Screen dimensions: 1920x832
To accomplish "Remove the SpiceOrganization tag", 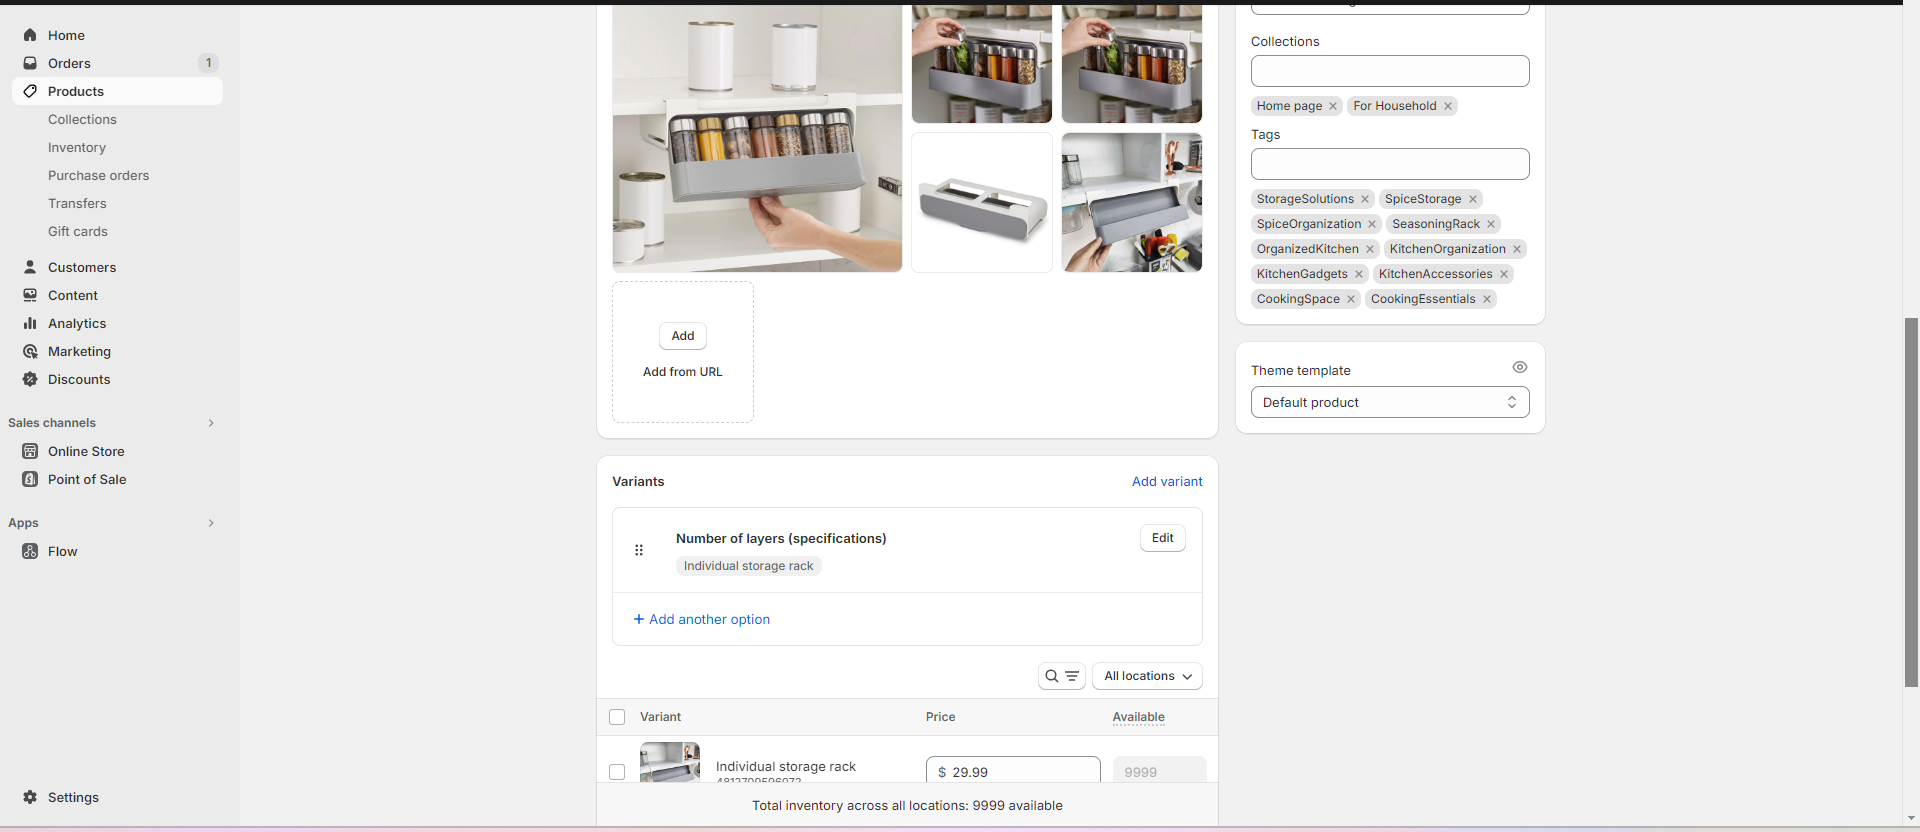I will [x=1372, y=224].
